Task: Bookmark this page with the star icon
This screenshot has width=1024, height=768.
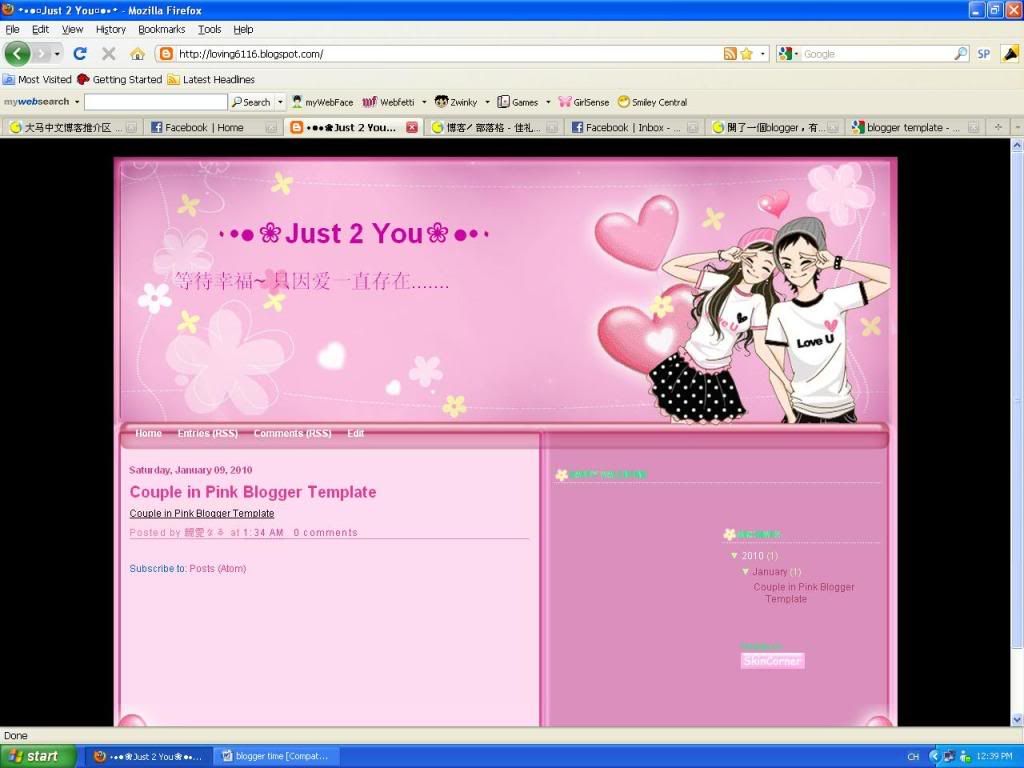Action: coord(746,54)
